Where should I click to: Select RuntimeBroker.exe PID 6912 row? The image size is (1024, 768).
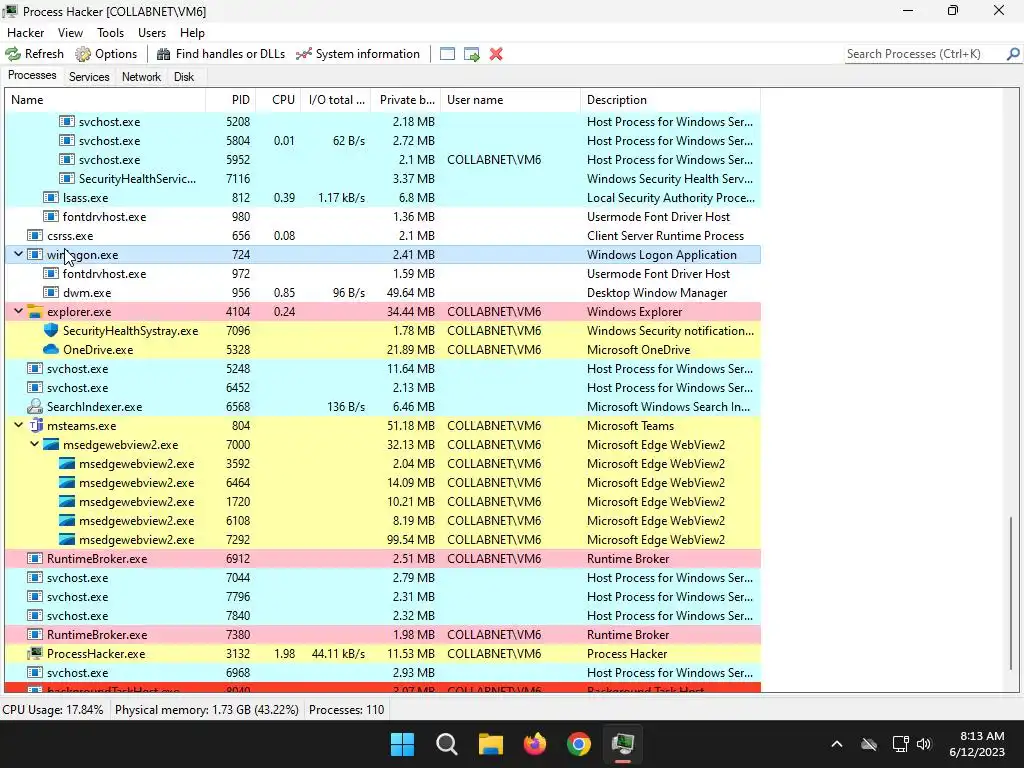pyautogui.click(x=383, y=558)
